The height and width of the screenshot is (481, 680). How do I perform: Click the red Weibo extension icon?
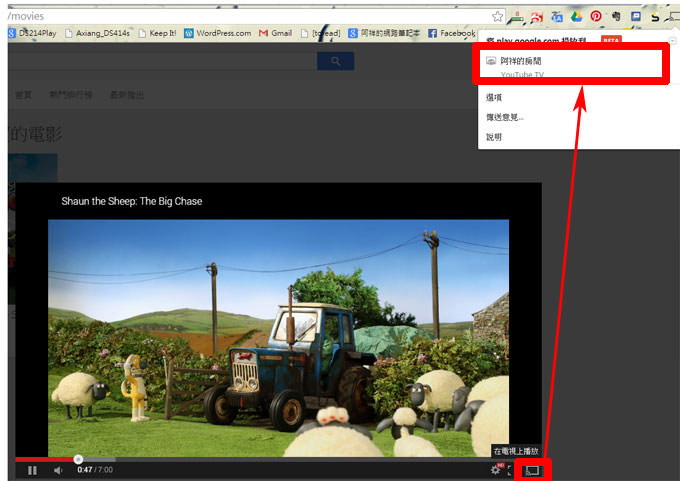537,16
